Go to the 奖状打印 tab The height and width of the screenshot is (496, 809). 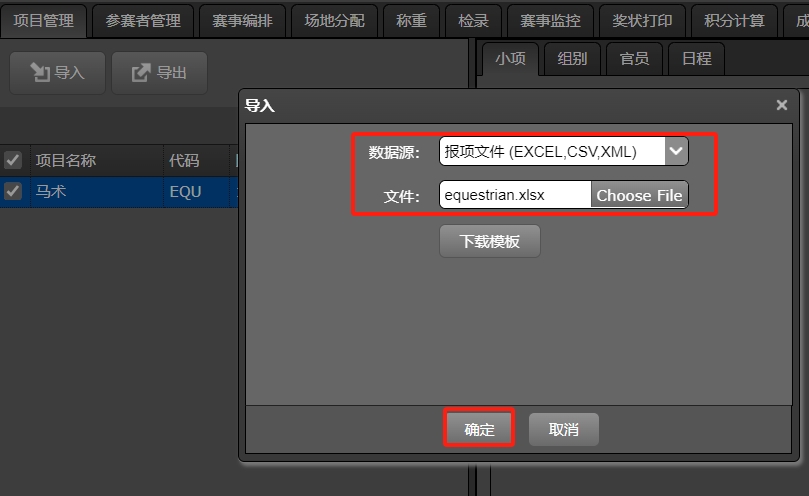642,21
